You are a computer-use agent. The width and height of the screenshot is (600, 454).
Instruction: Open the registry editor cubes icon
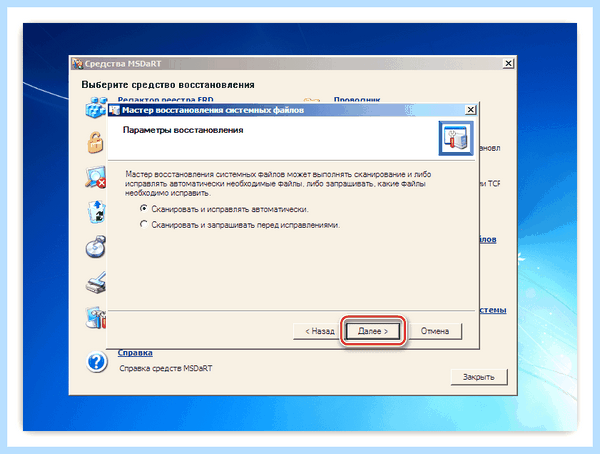[x=95, y=107]
